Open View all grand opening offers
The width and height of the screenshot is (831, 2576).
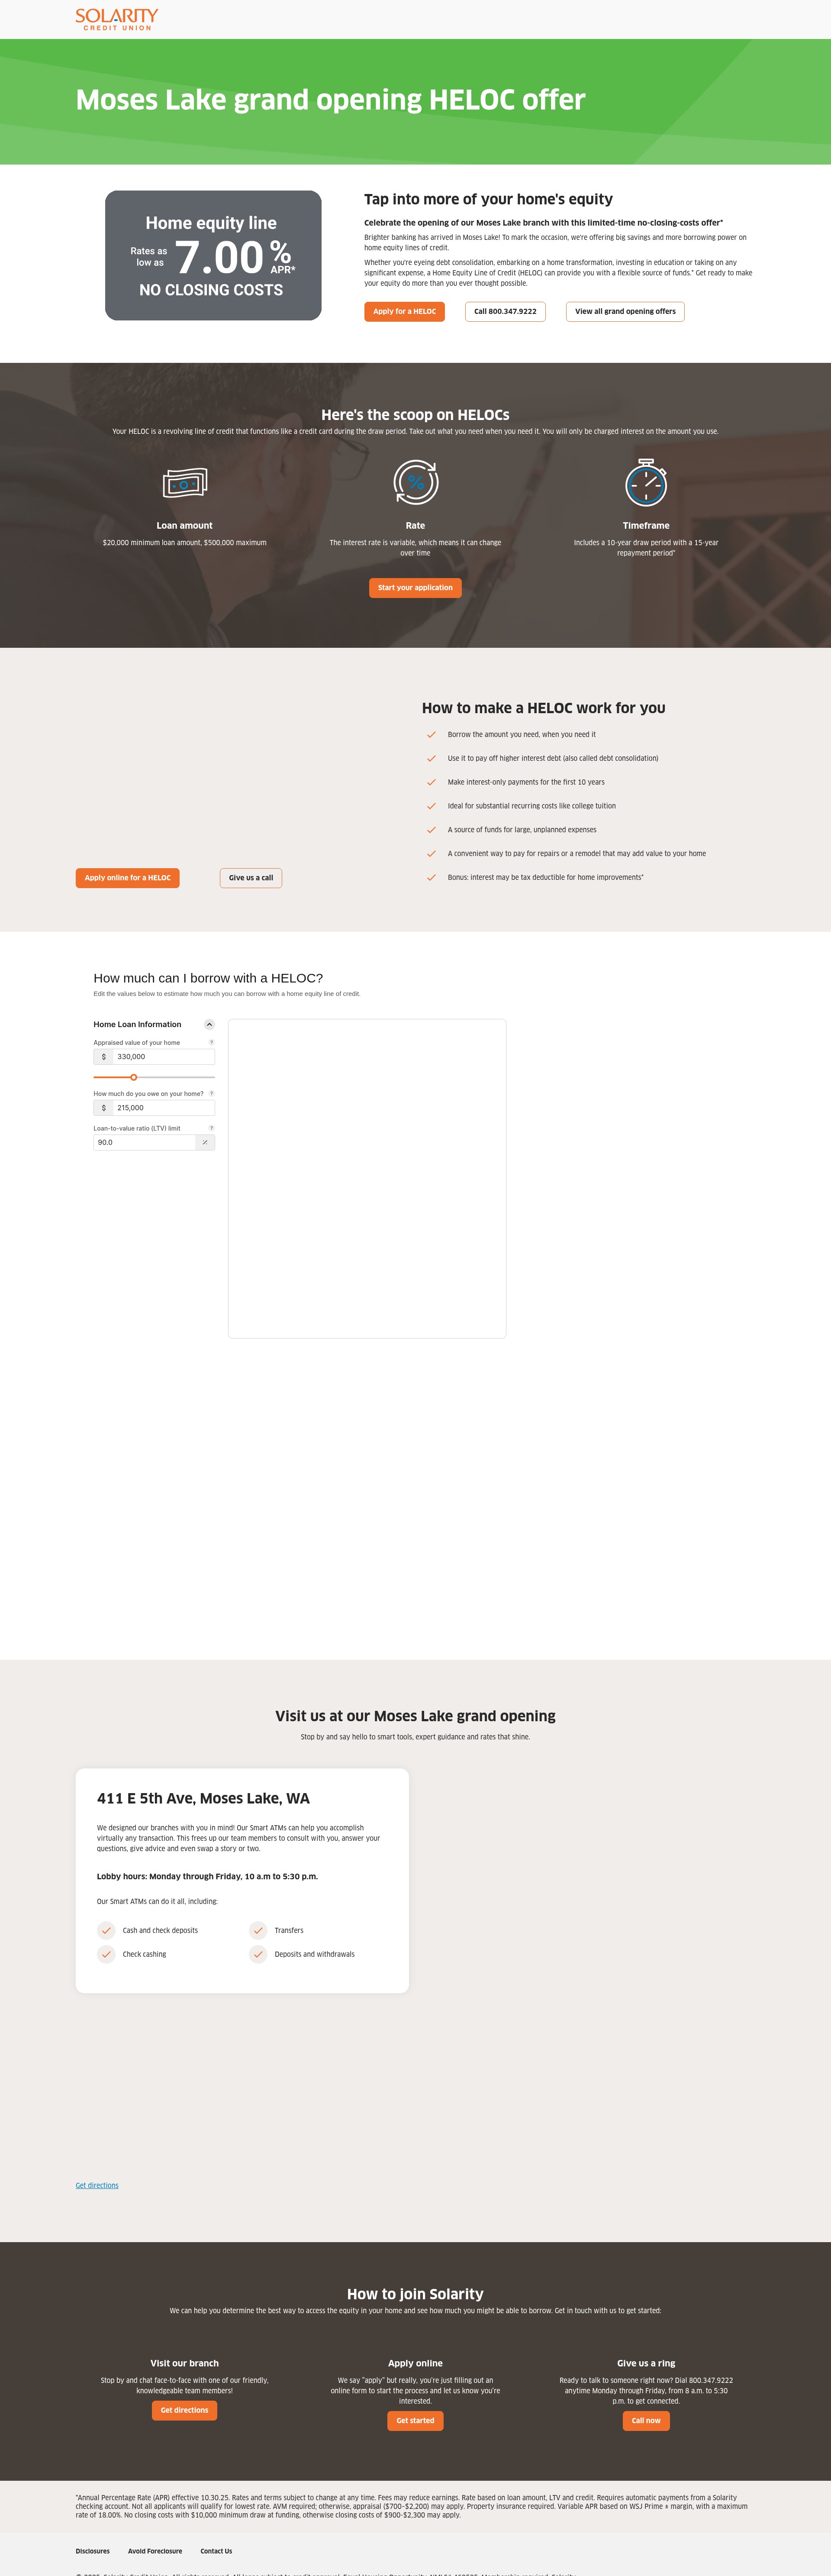[625, 311]
